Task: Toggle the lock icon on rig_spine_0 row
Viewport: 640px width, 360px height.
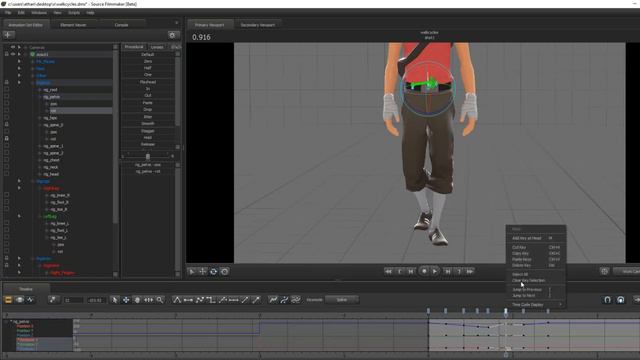Action: click(7, 124)
